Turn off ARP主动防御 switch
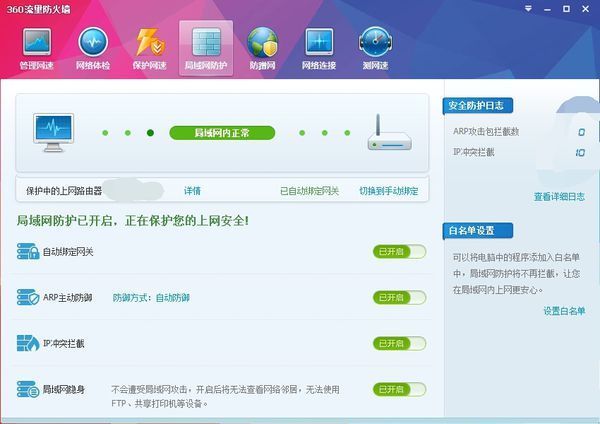Image resolution: width=600 pixels, height=424 pixels. 399,298
